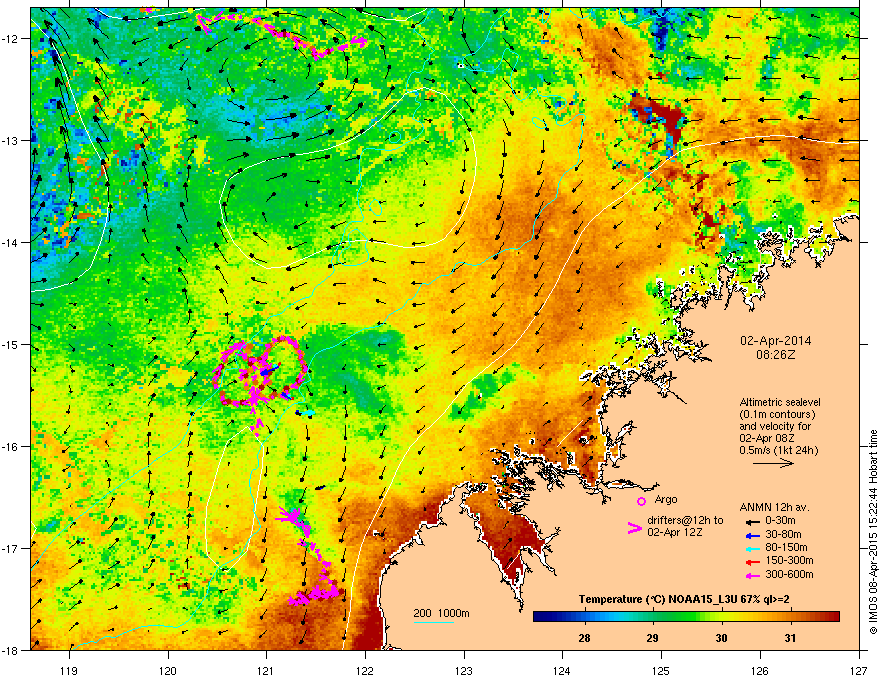Click the temperature color bar
Viewport: 880px width, 680px height.
click(x=686, y=617)
